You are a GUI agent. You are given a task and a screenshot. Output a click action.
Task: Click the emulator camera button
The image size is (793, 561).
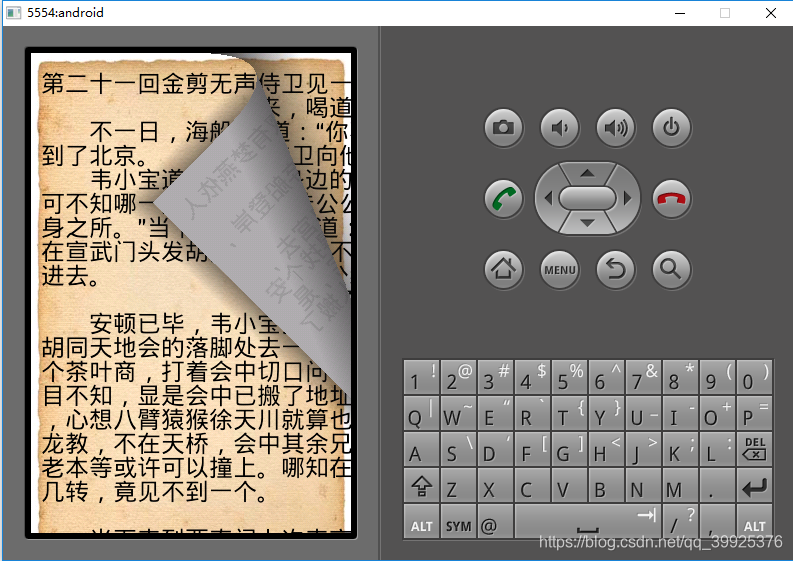(503, 127)
